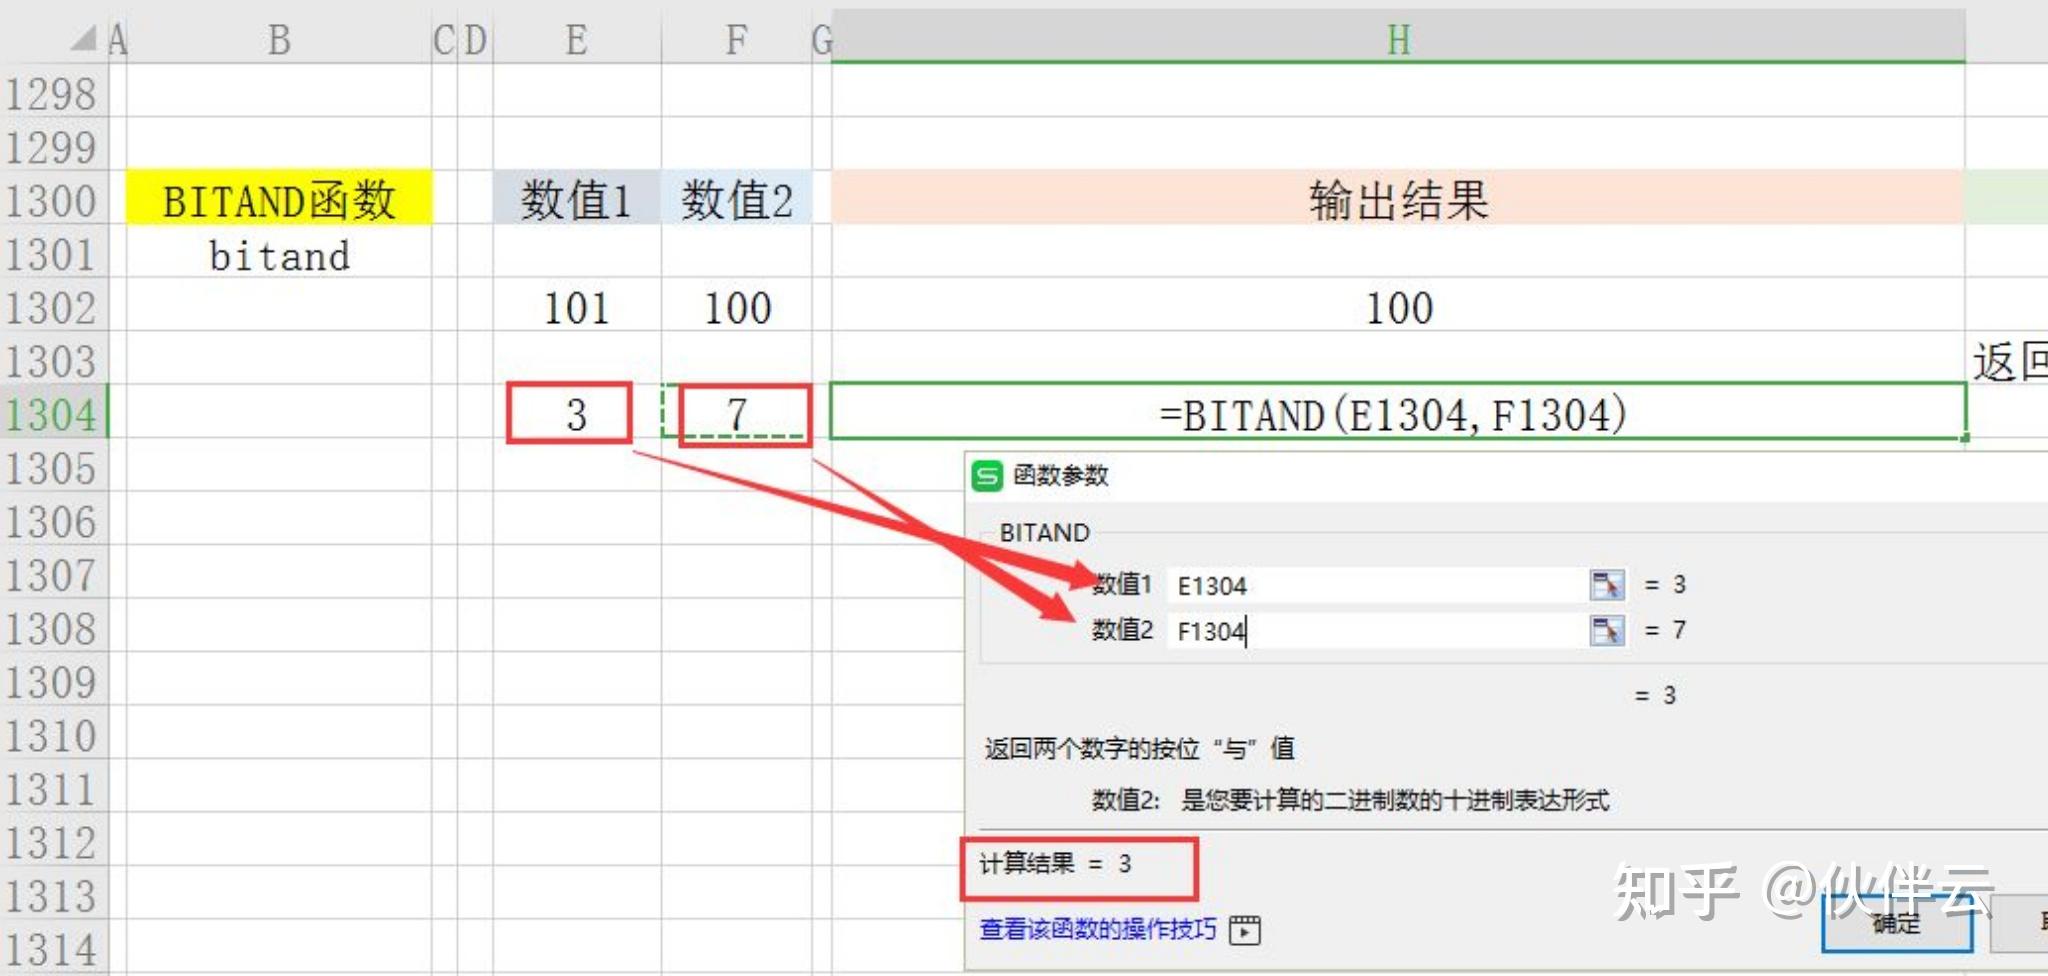Select row header 1310
Image resolution: width=2048 pixels, height=976 pixels.
[53, 735]
